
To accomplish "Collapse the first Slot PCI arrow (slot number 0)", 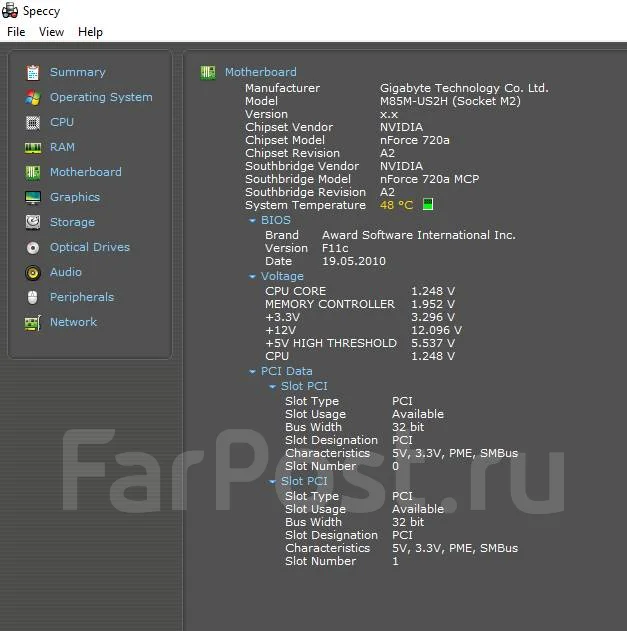I will [x=272, y=386].
